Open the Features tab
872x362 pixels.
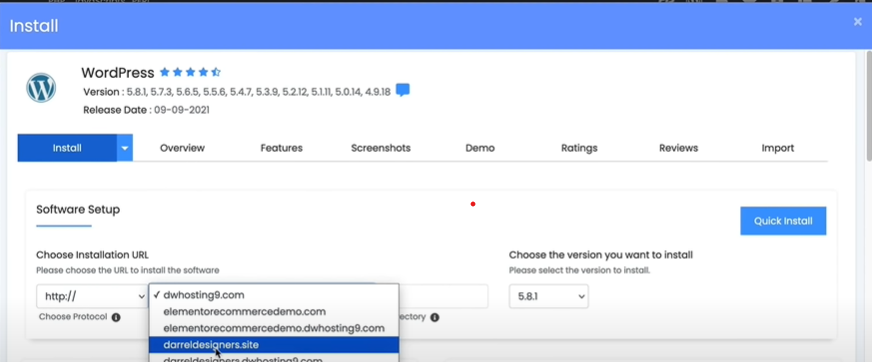[281, 148]
